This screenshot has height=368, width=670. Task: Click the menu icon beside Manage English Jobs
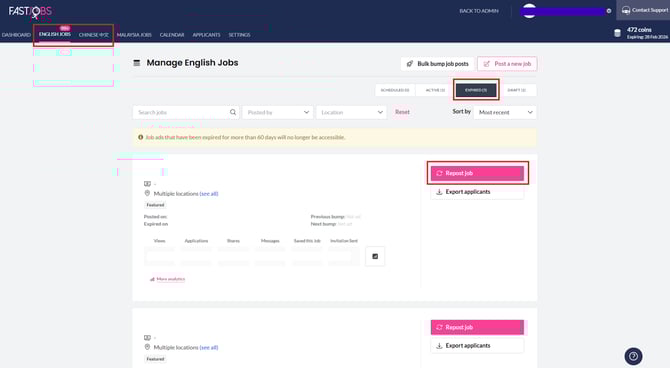coord(137,63)
